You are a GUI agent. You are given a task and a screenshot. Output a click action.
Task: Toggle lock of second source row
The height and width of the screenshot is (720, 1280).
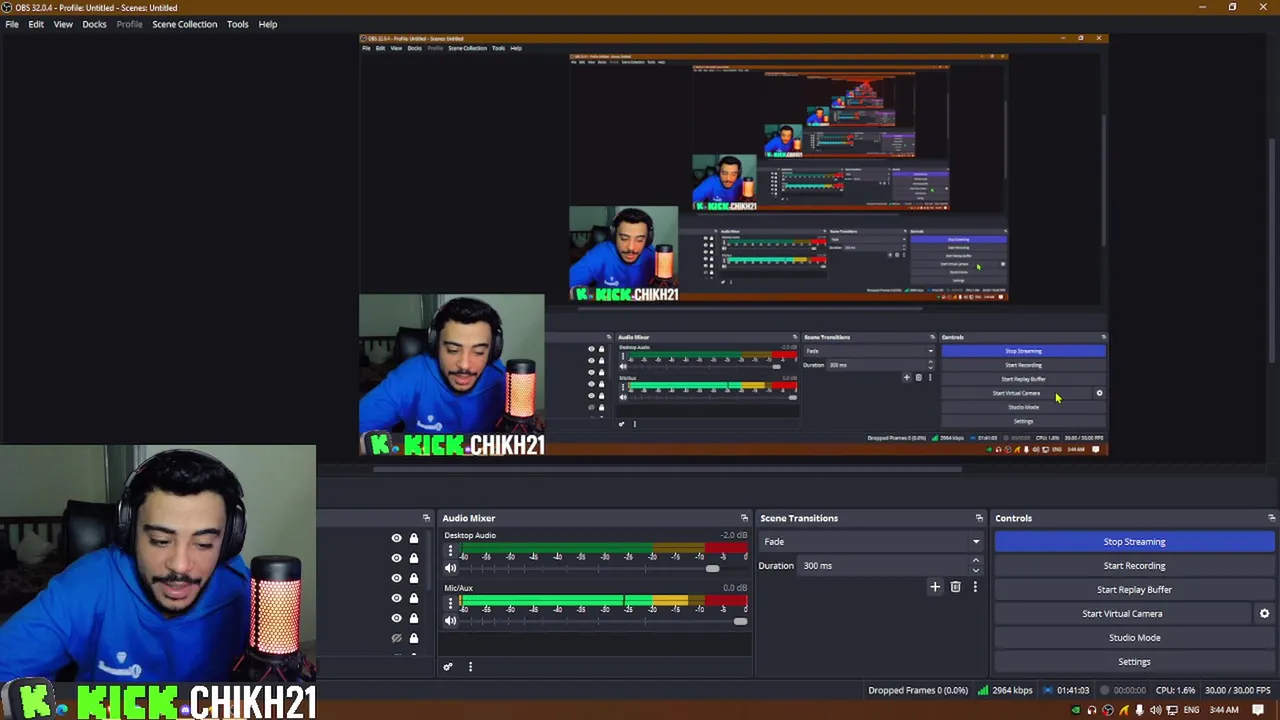pos(414,558)
